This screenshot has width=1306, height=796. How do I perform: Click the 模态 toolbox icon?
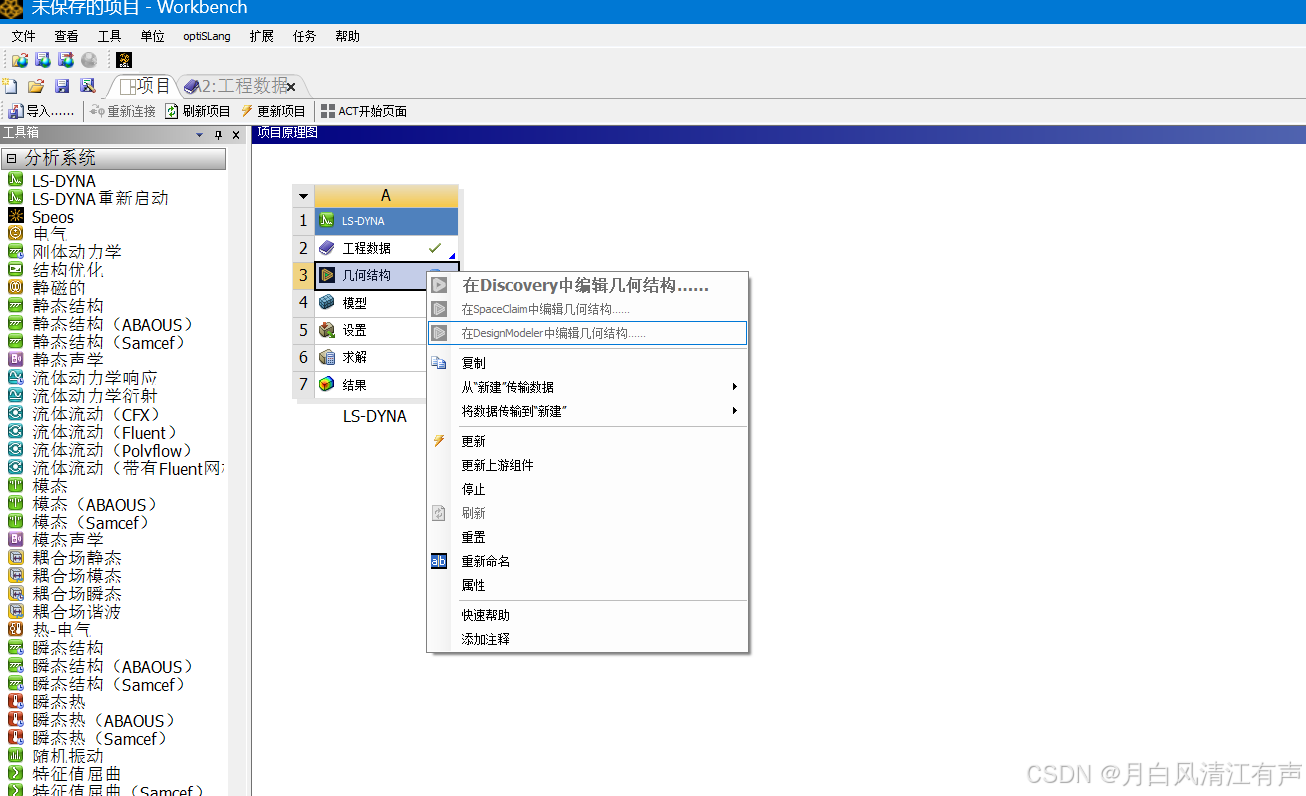point(15,486)
